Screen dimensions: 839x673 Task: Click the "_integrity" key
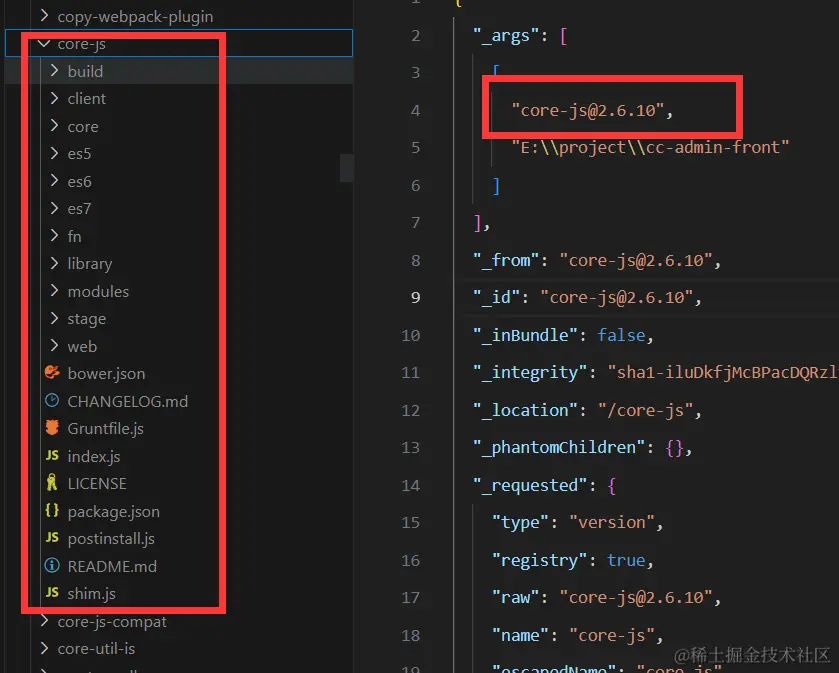click(530, 372)
